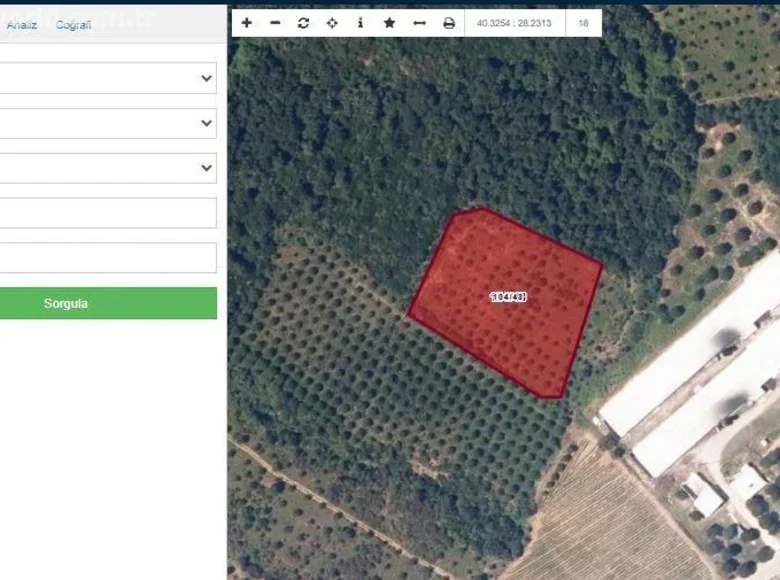The image size is (780, 580).
Task: Zoom out with the minus icon
Action: pyautogui.click(x=275, y=23)
